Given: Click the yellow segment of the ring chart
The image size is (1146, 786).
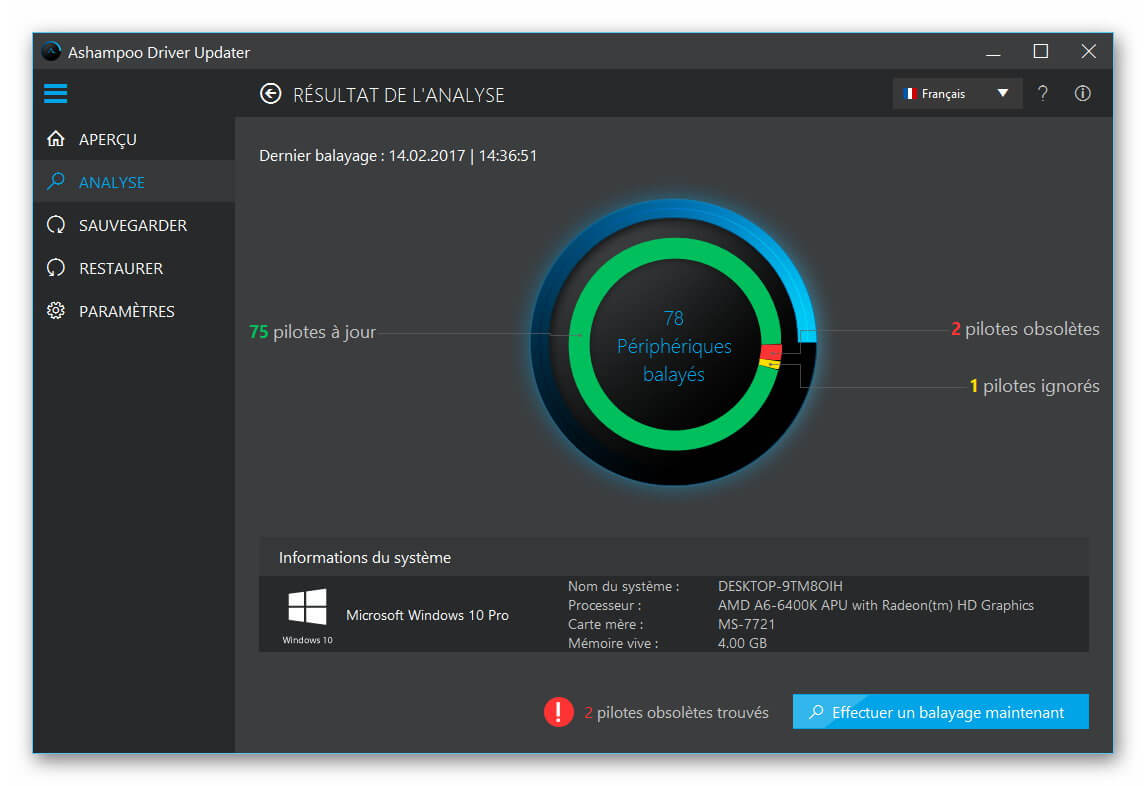Looking at the screenshot, I should 770,363.
